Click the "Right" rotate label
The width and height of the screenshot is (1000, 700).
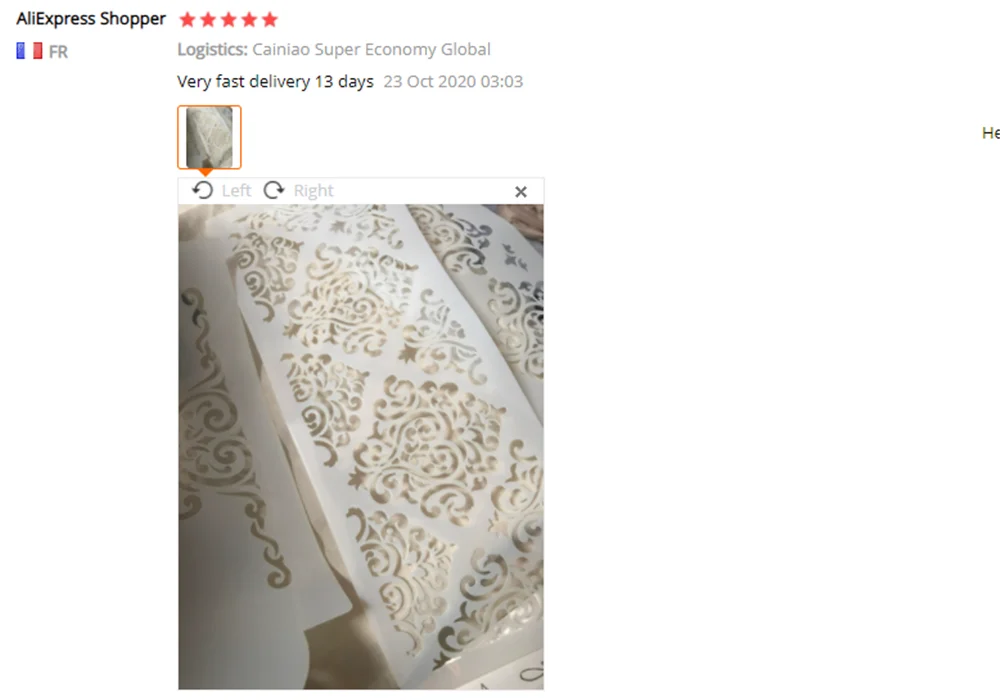[x=313, y=191]
